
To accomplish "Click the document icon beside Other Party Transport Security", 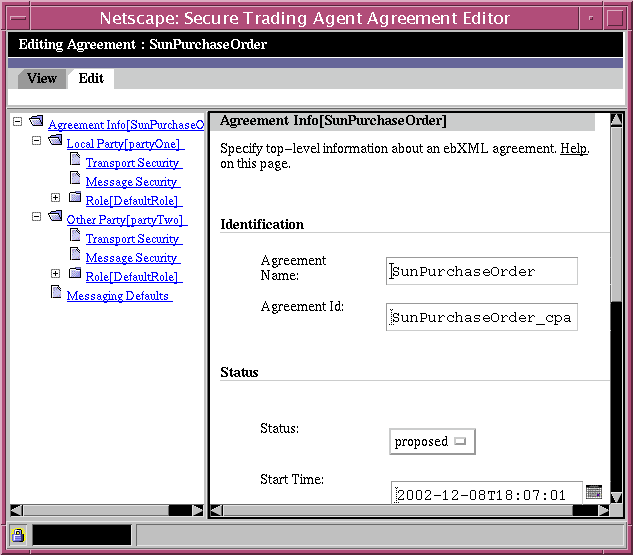I will (x=75, y=235).
